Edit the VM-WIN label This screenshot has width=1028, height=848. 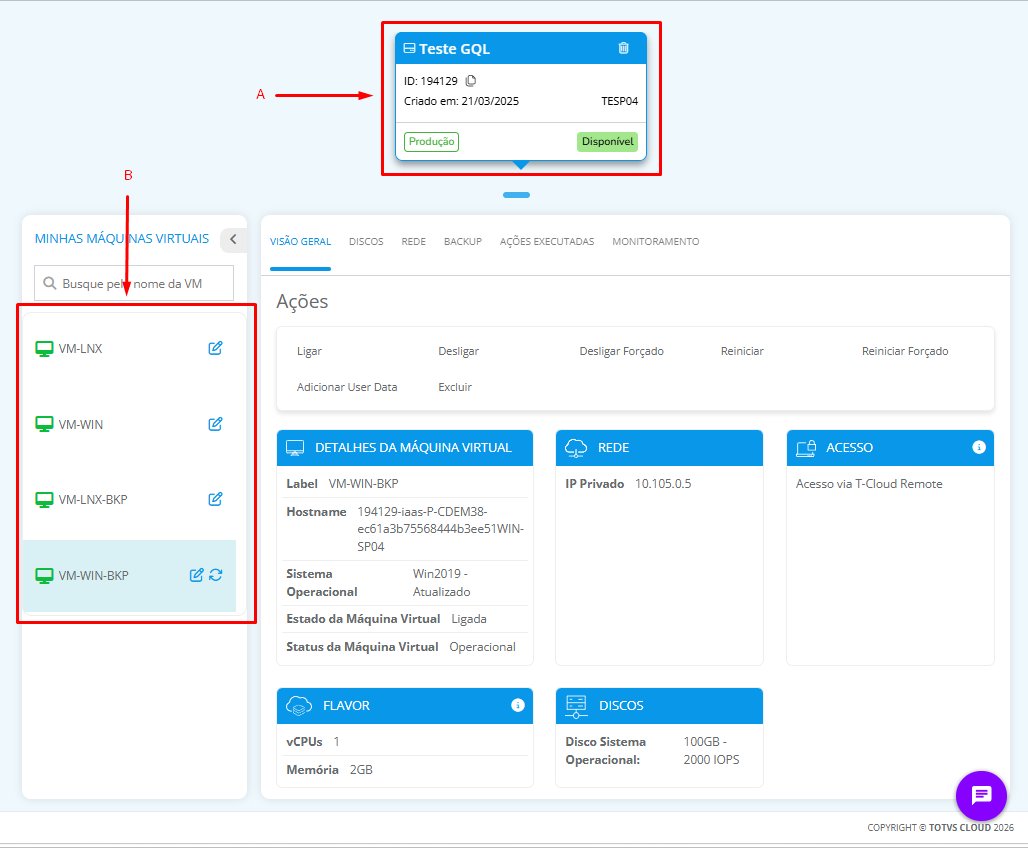[215, 424]
